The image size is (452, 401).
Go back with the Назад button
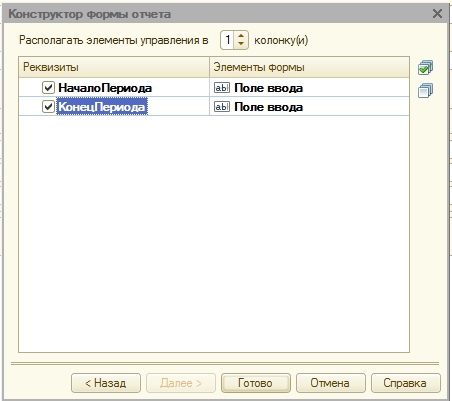tap(106, 383)
